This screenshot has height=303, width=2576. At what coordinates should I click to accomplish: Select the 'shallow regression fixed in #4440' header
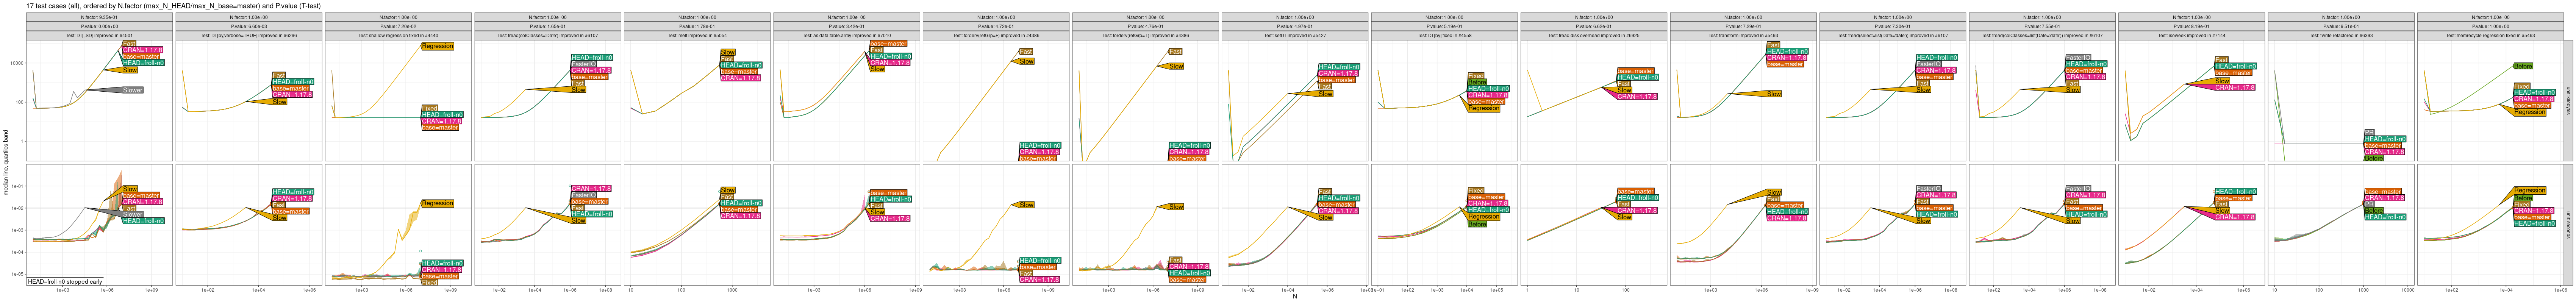(398, 35)
